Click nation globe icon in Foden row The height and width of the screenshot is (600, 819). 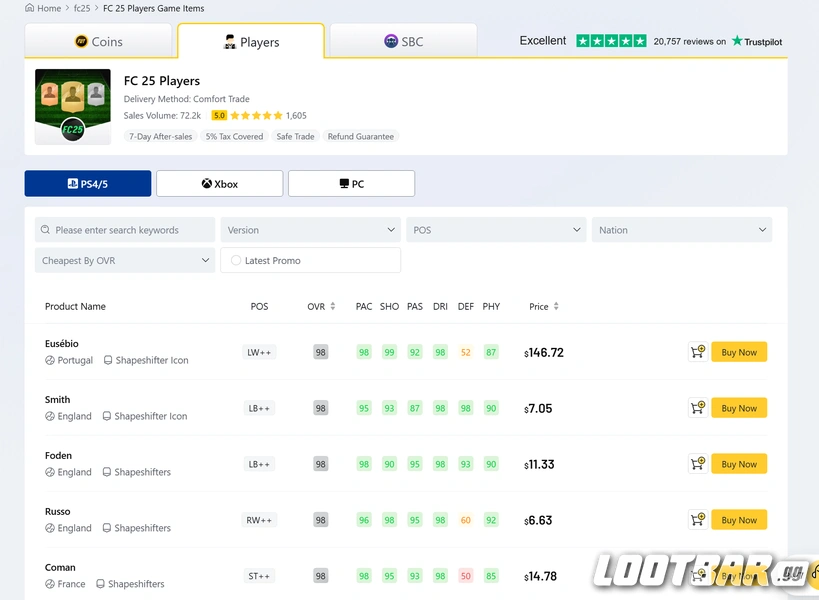tap(50, 472)
